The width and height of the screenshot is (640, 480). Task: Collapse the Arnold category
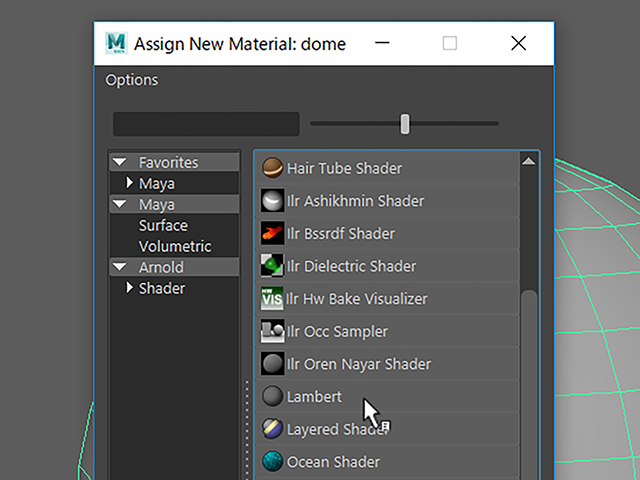(120, 267)
